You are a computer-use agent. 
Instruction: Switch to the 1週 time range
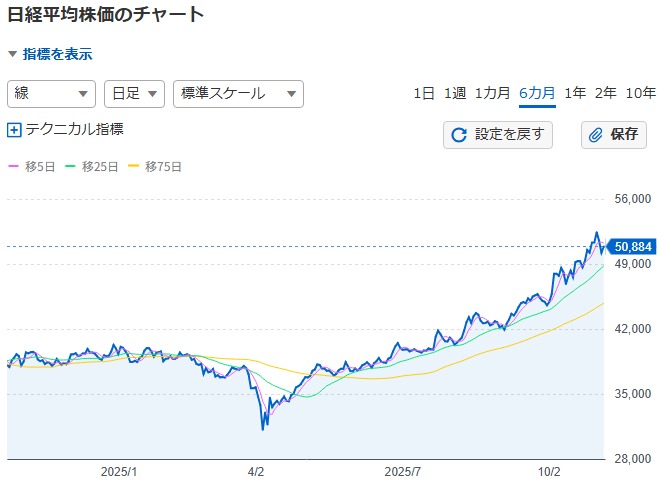pyautogui.click(x=455, y=93)
